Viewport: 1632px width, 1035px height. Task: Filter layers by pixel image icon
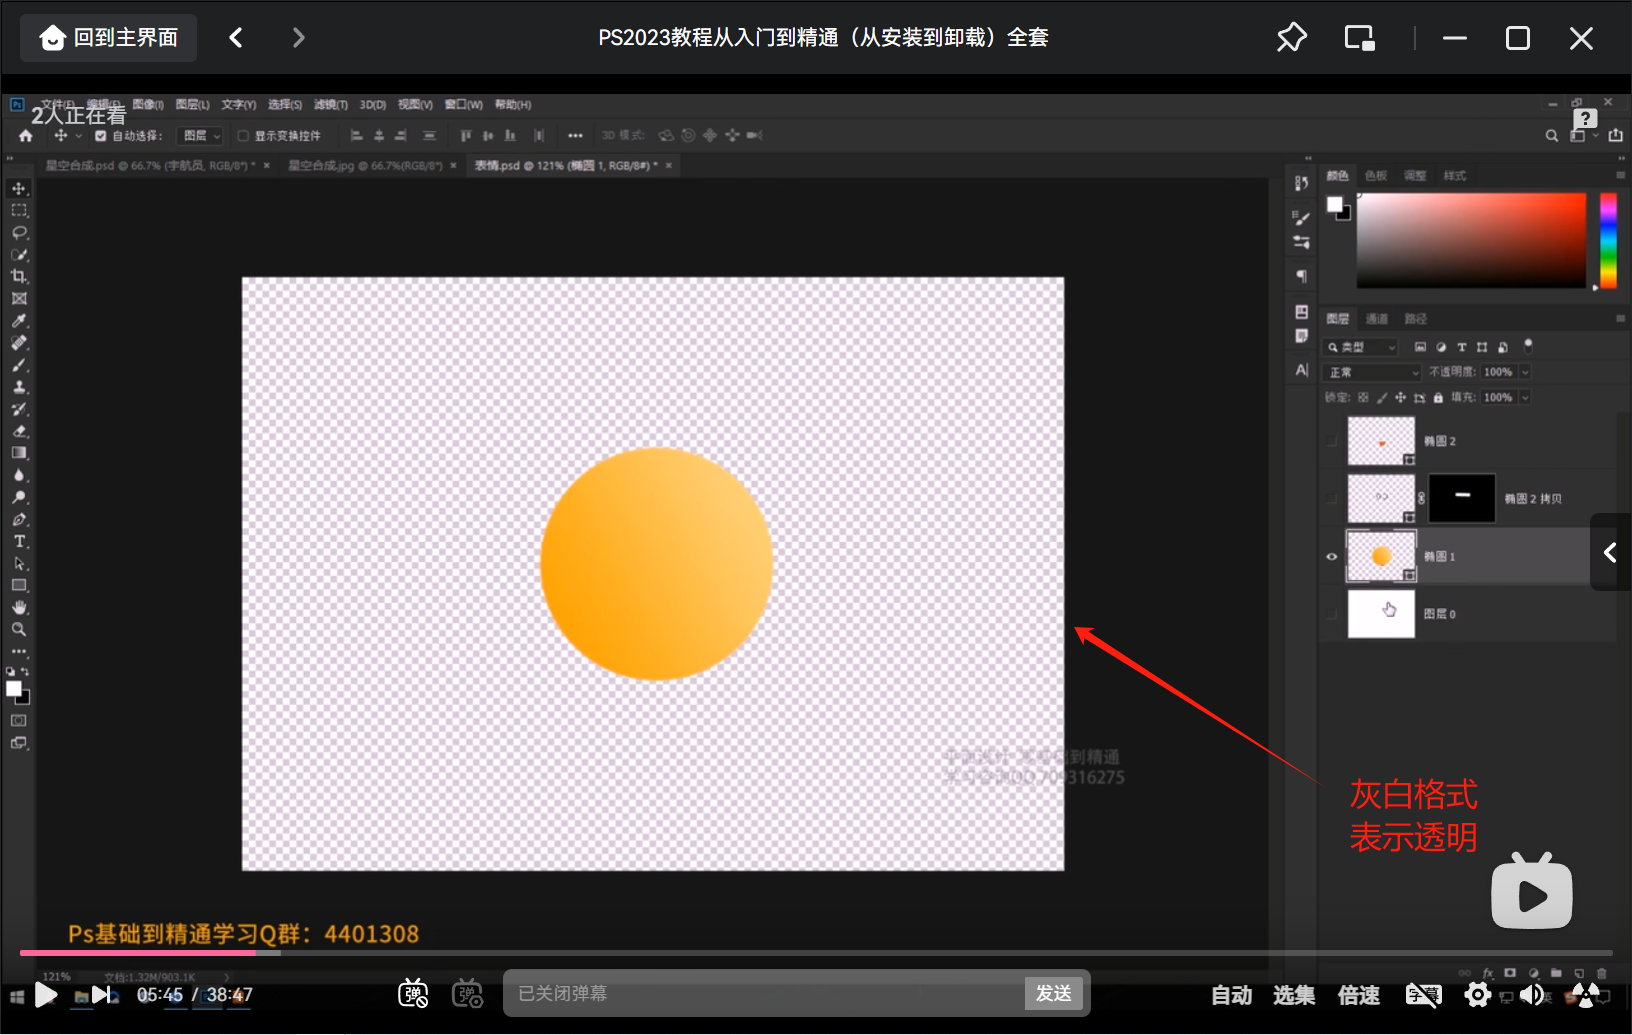coord(1420,347)
